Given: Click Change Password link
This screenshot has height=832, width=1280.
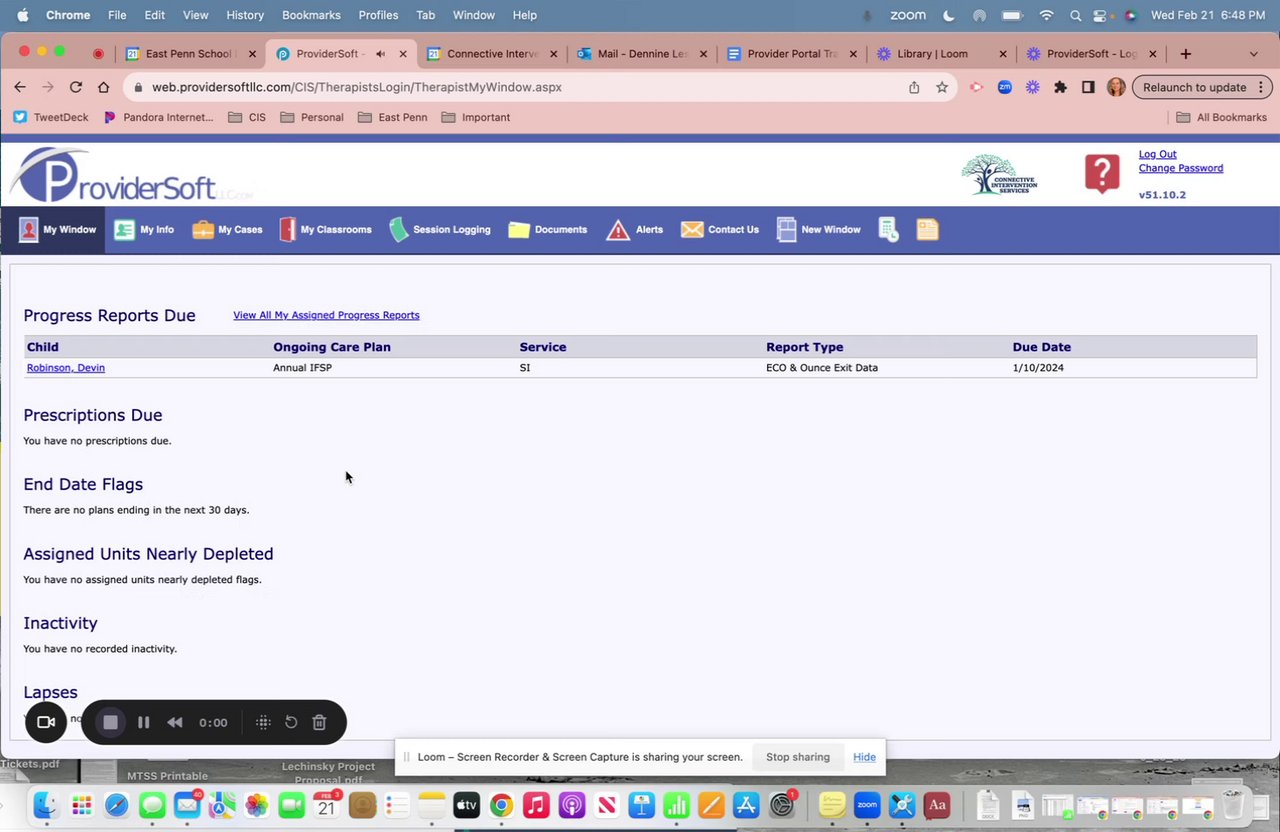Looking at the screenshot, I should tap(1180, 168).
